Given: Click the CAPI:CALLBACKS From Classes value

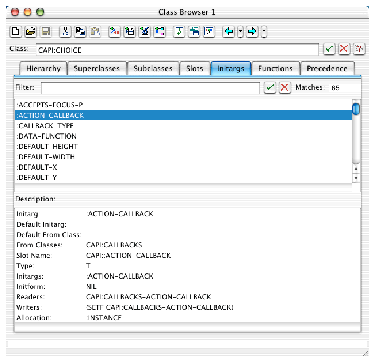Looking at the screenshot, I should [114, 245].
